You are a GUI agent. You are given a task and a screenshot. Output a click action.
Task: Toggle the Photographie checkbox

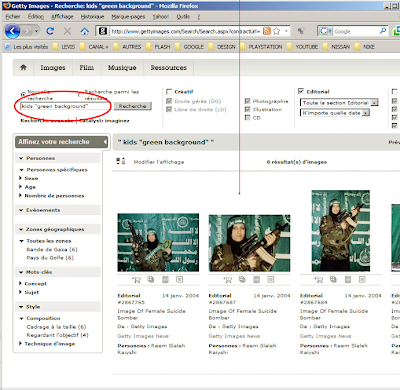point(247,101)
